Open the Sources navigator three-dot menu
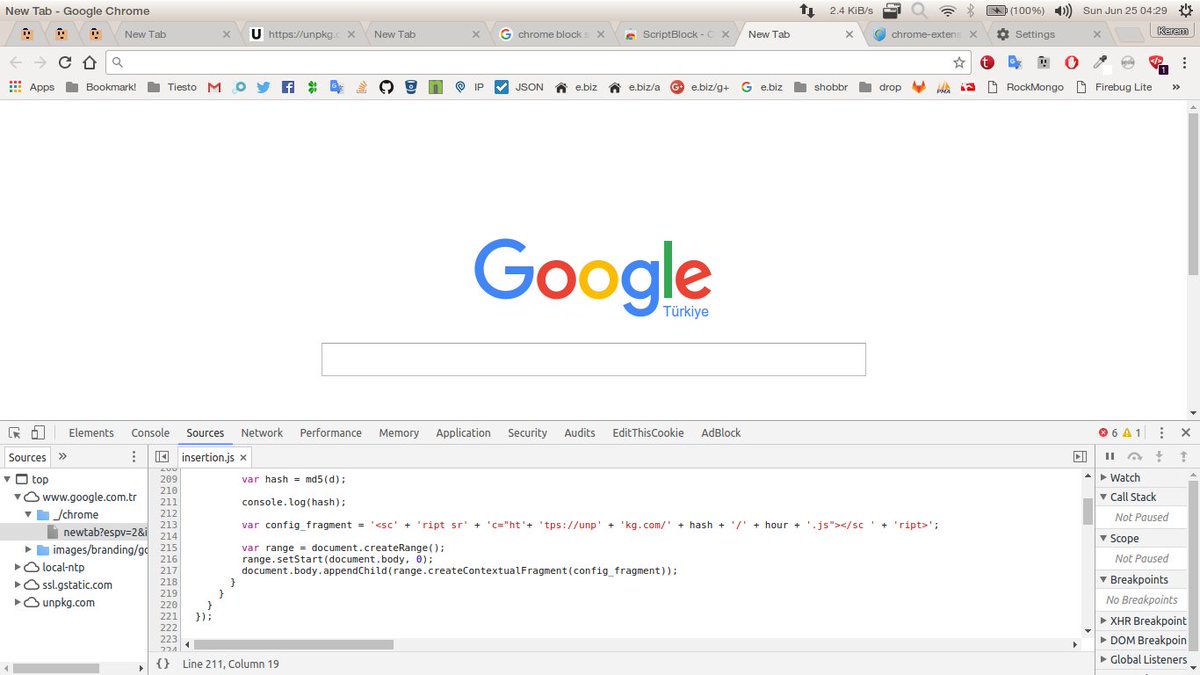1200x675 pixels. click(134, 457)
